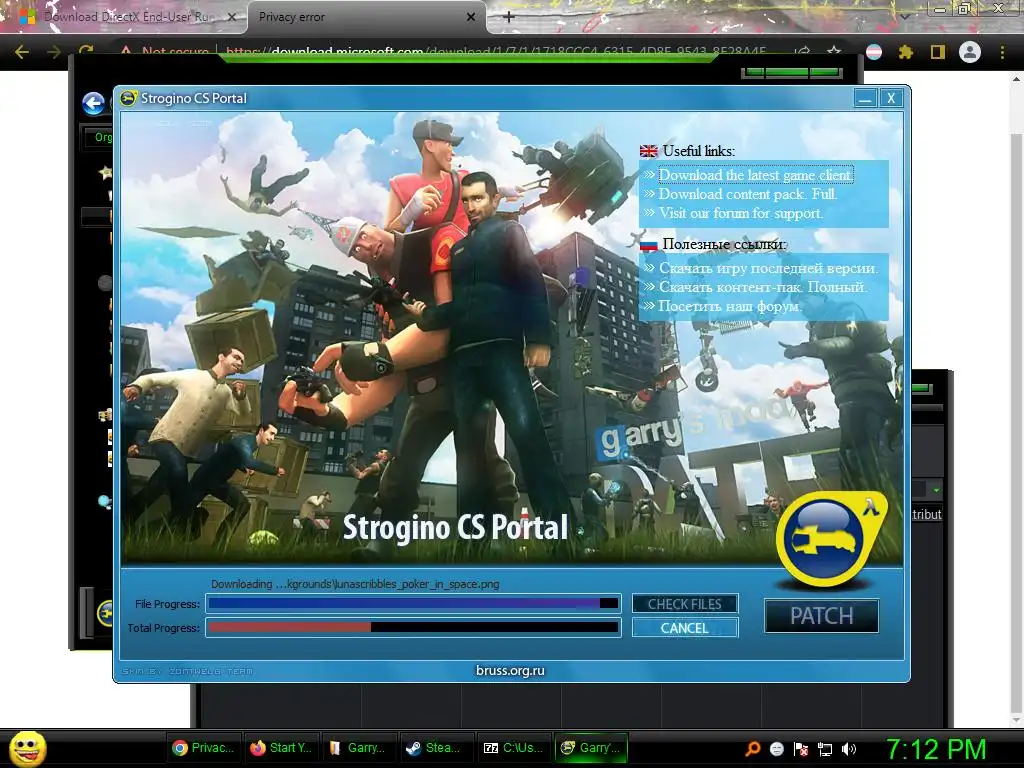Image resolution: width=1024 pixels, height=768 pixels.
Task: Click the network tray icon
Action: click(x=825, y=748)
